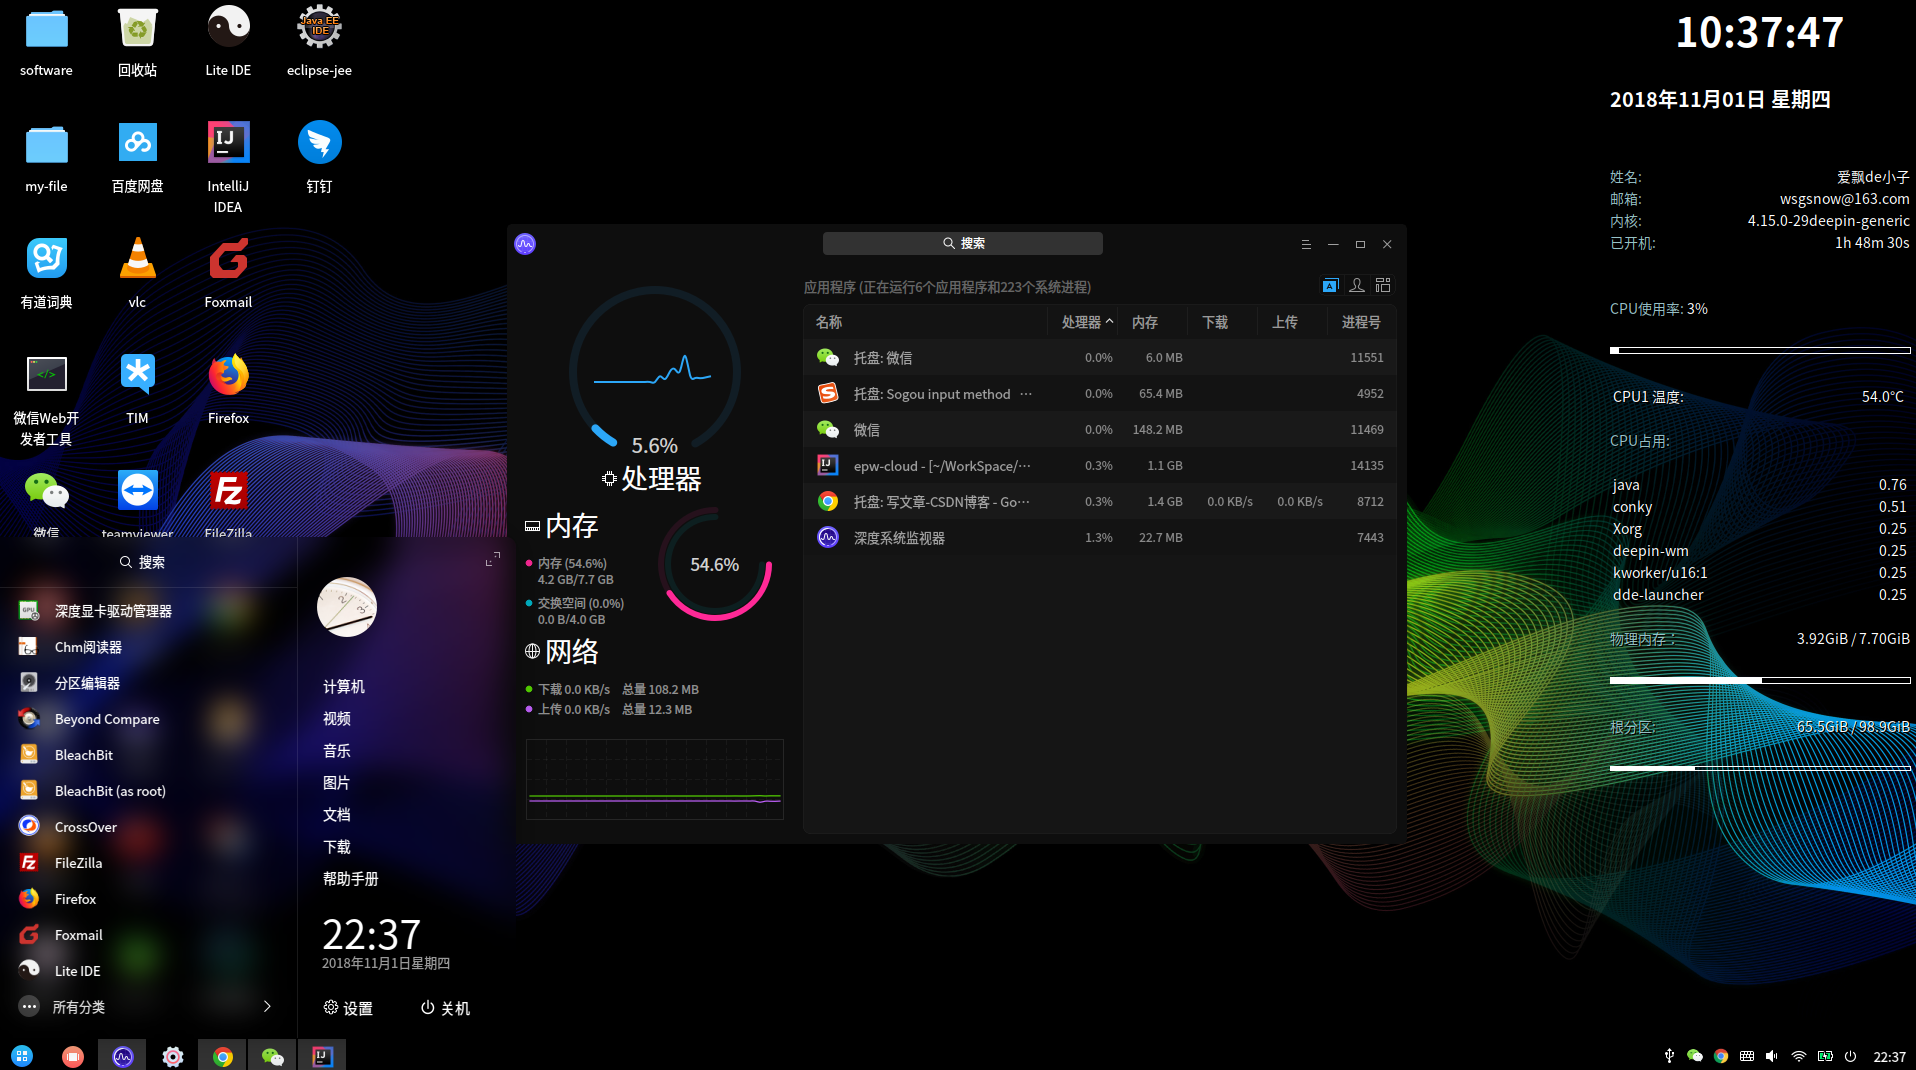Toggle the network icon in system tray

tap(1799, 1056)
